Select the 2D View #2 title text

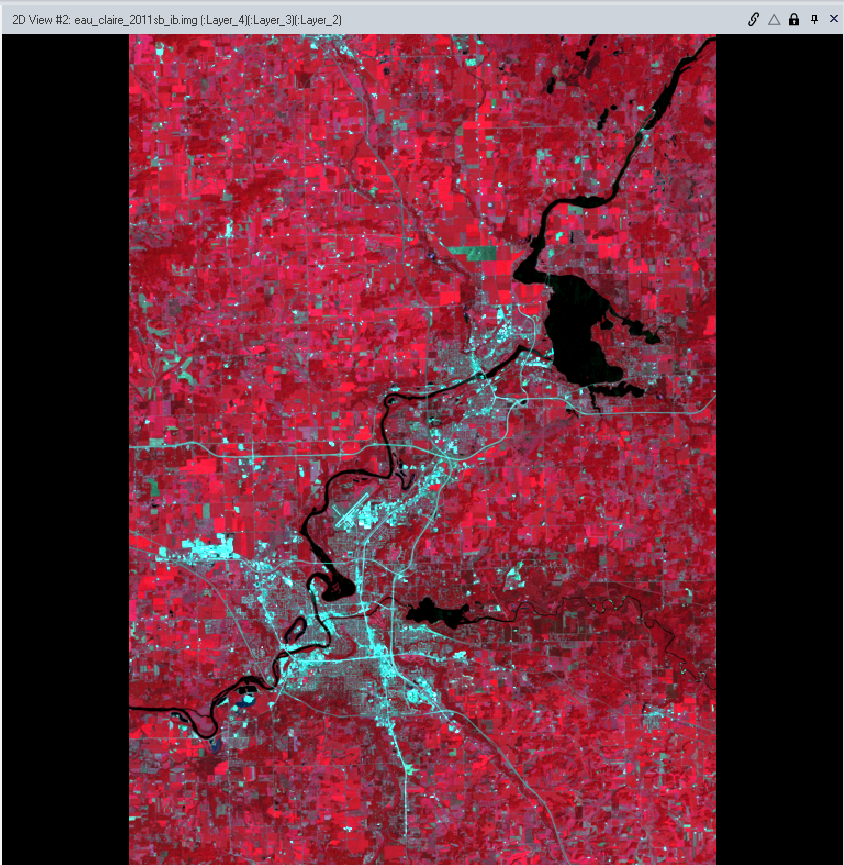tap(177, 20)
